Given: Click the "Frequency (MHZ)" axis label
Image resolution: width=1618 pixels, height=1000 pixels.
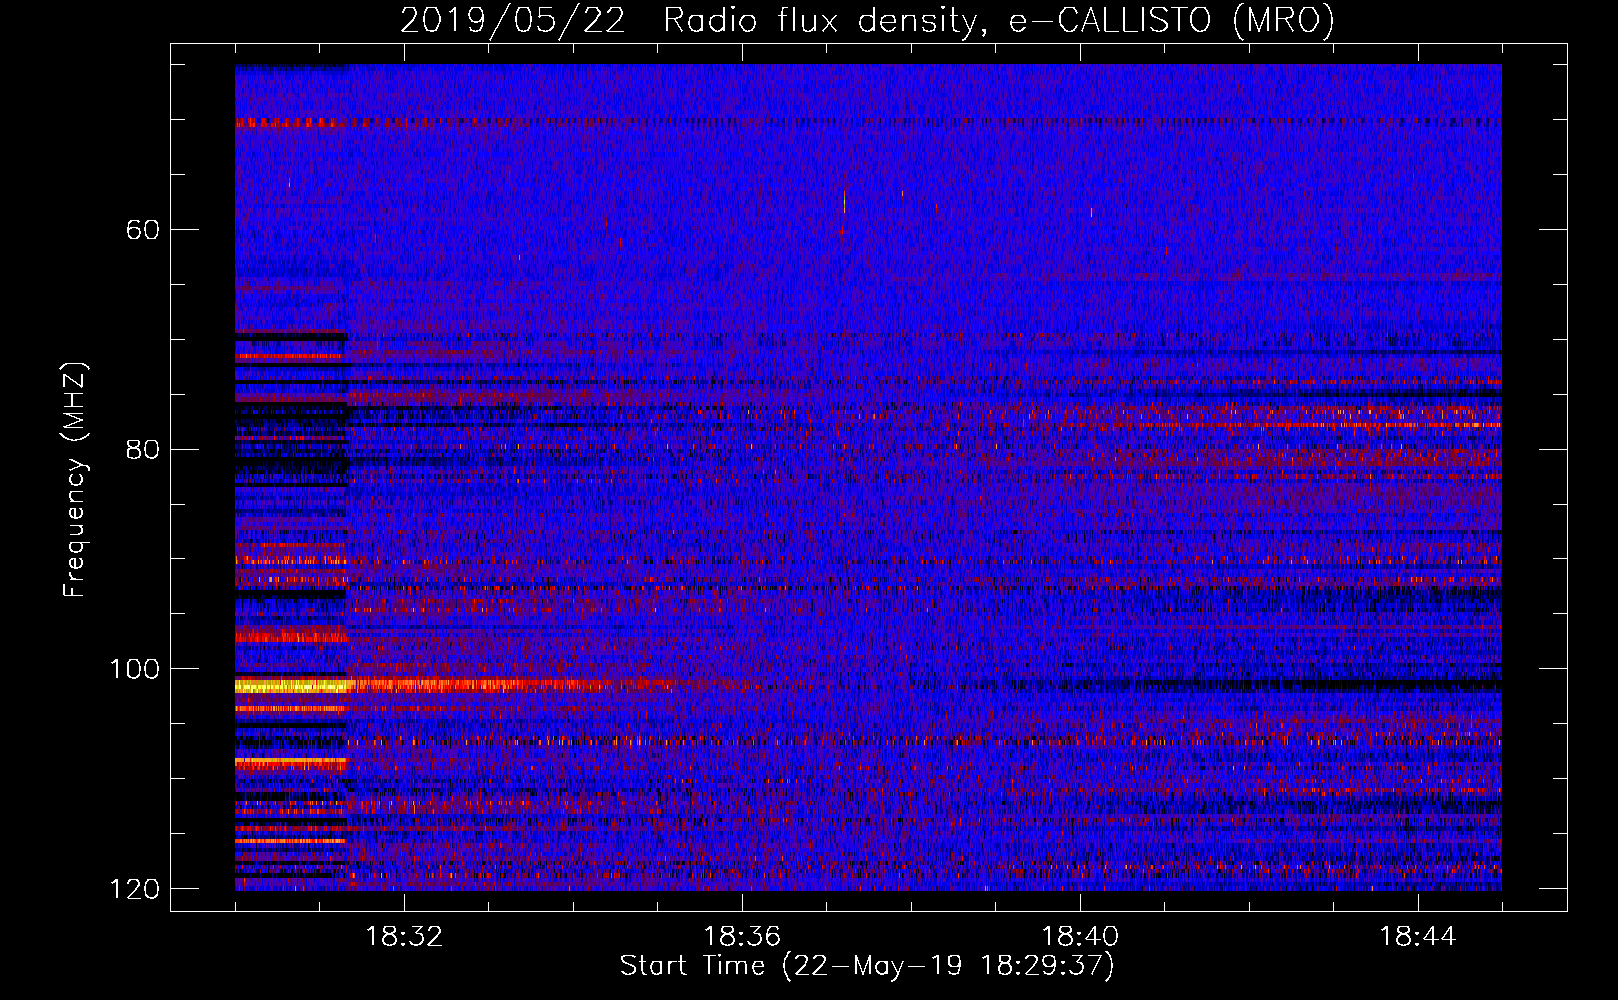Looking at the screenshot, I should [x=75, y=479].
